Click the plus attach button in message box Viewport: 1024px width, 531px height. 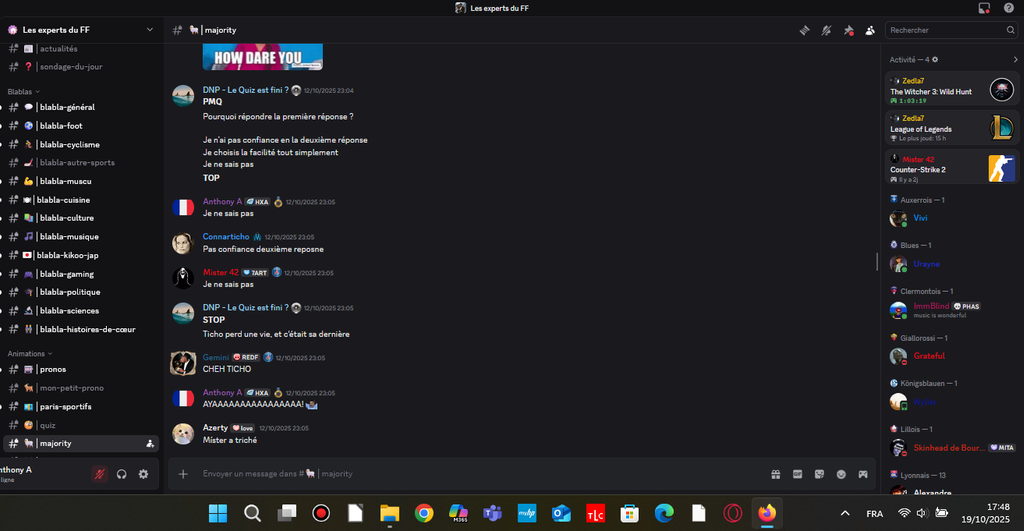[183, 474]
